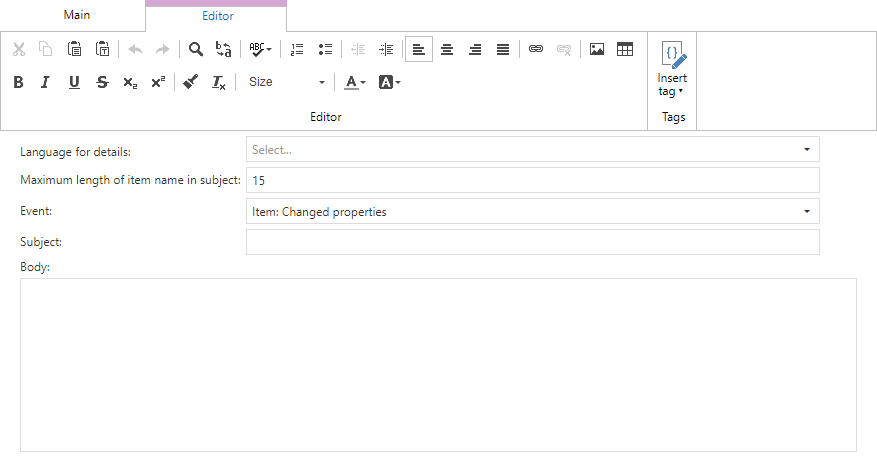Switch to the Main tab

pos(76,15)
